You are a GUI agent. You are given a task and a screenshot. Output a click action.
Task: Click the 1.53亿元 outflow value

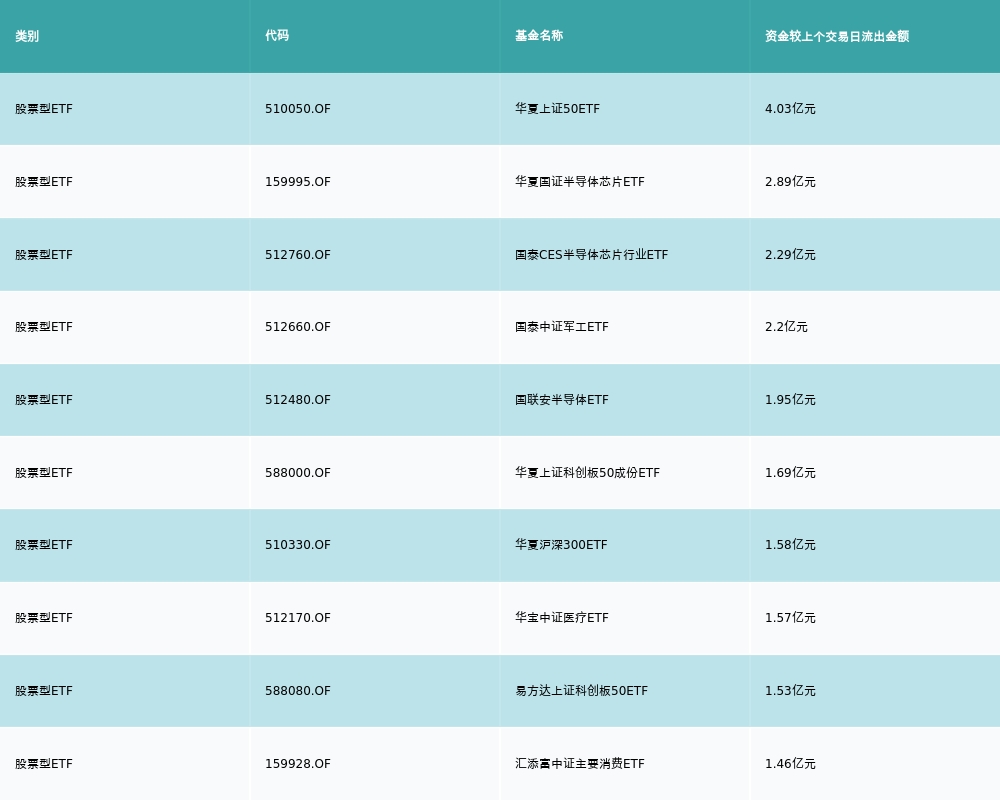790,691
